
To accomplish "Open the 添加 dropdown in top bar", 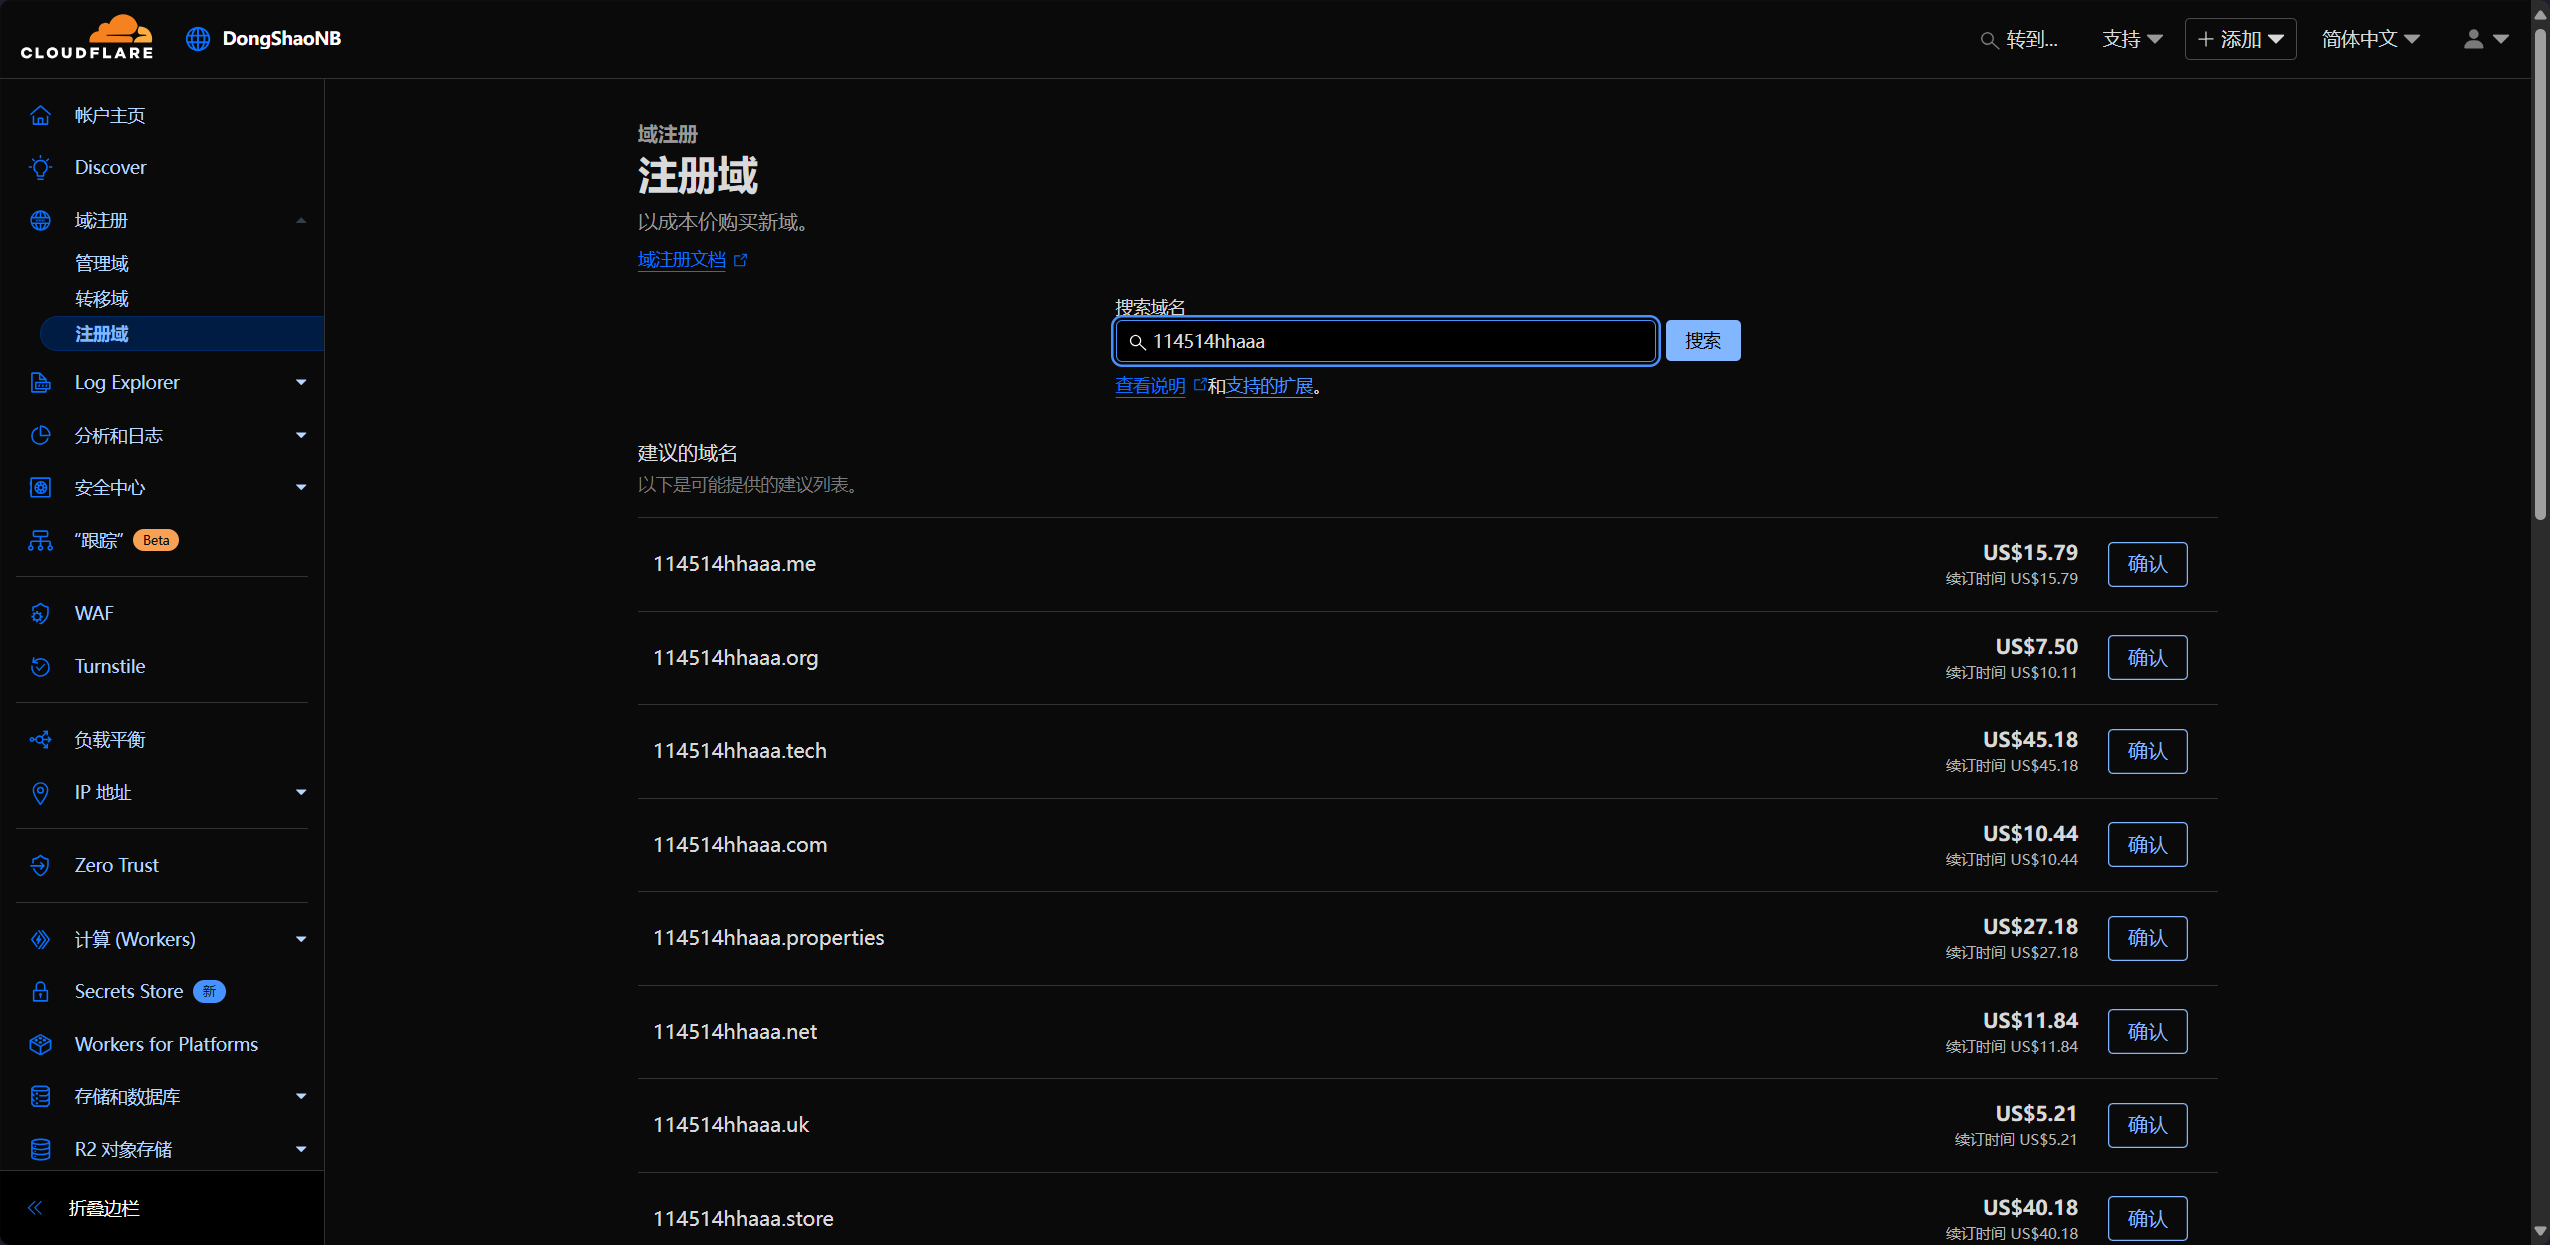I will point(2240,39).
